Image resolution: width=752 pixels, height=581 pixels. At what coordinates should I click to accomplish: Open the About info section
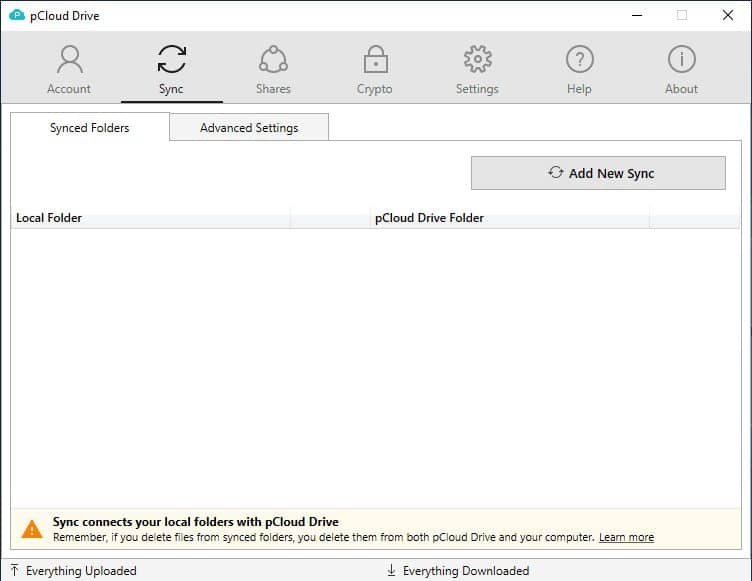click(x=682, y=69)
